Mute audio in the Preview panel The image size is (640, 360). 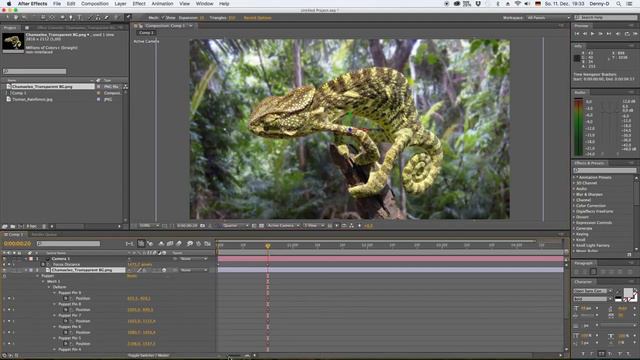pos(618,34)
